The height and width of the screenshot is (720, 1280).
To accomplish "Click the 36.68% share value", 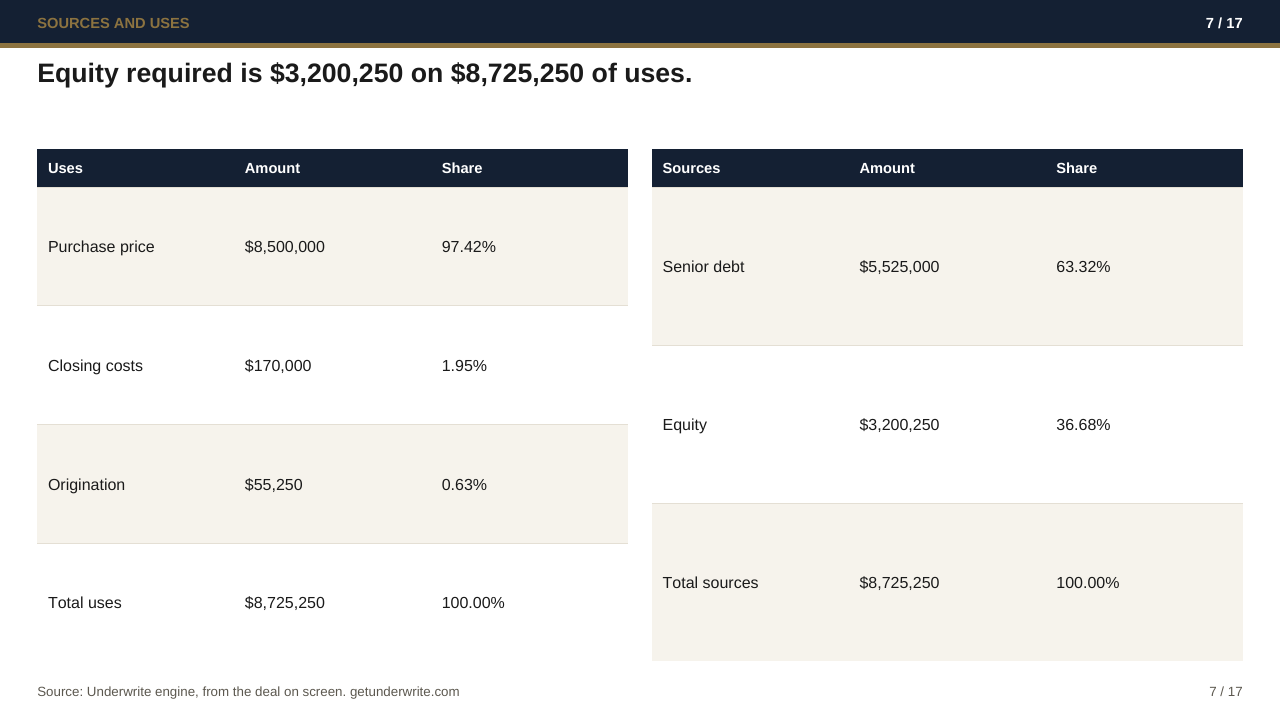I will click(x=1083, y=425).
